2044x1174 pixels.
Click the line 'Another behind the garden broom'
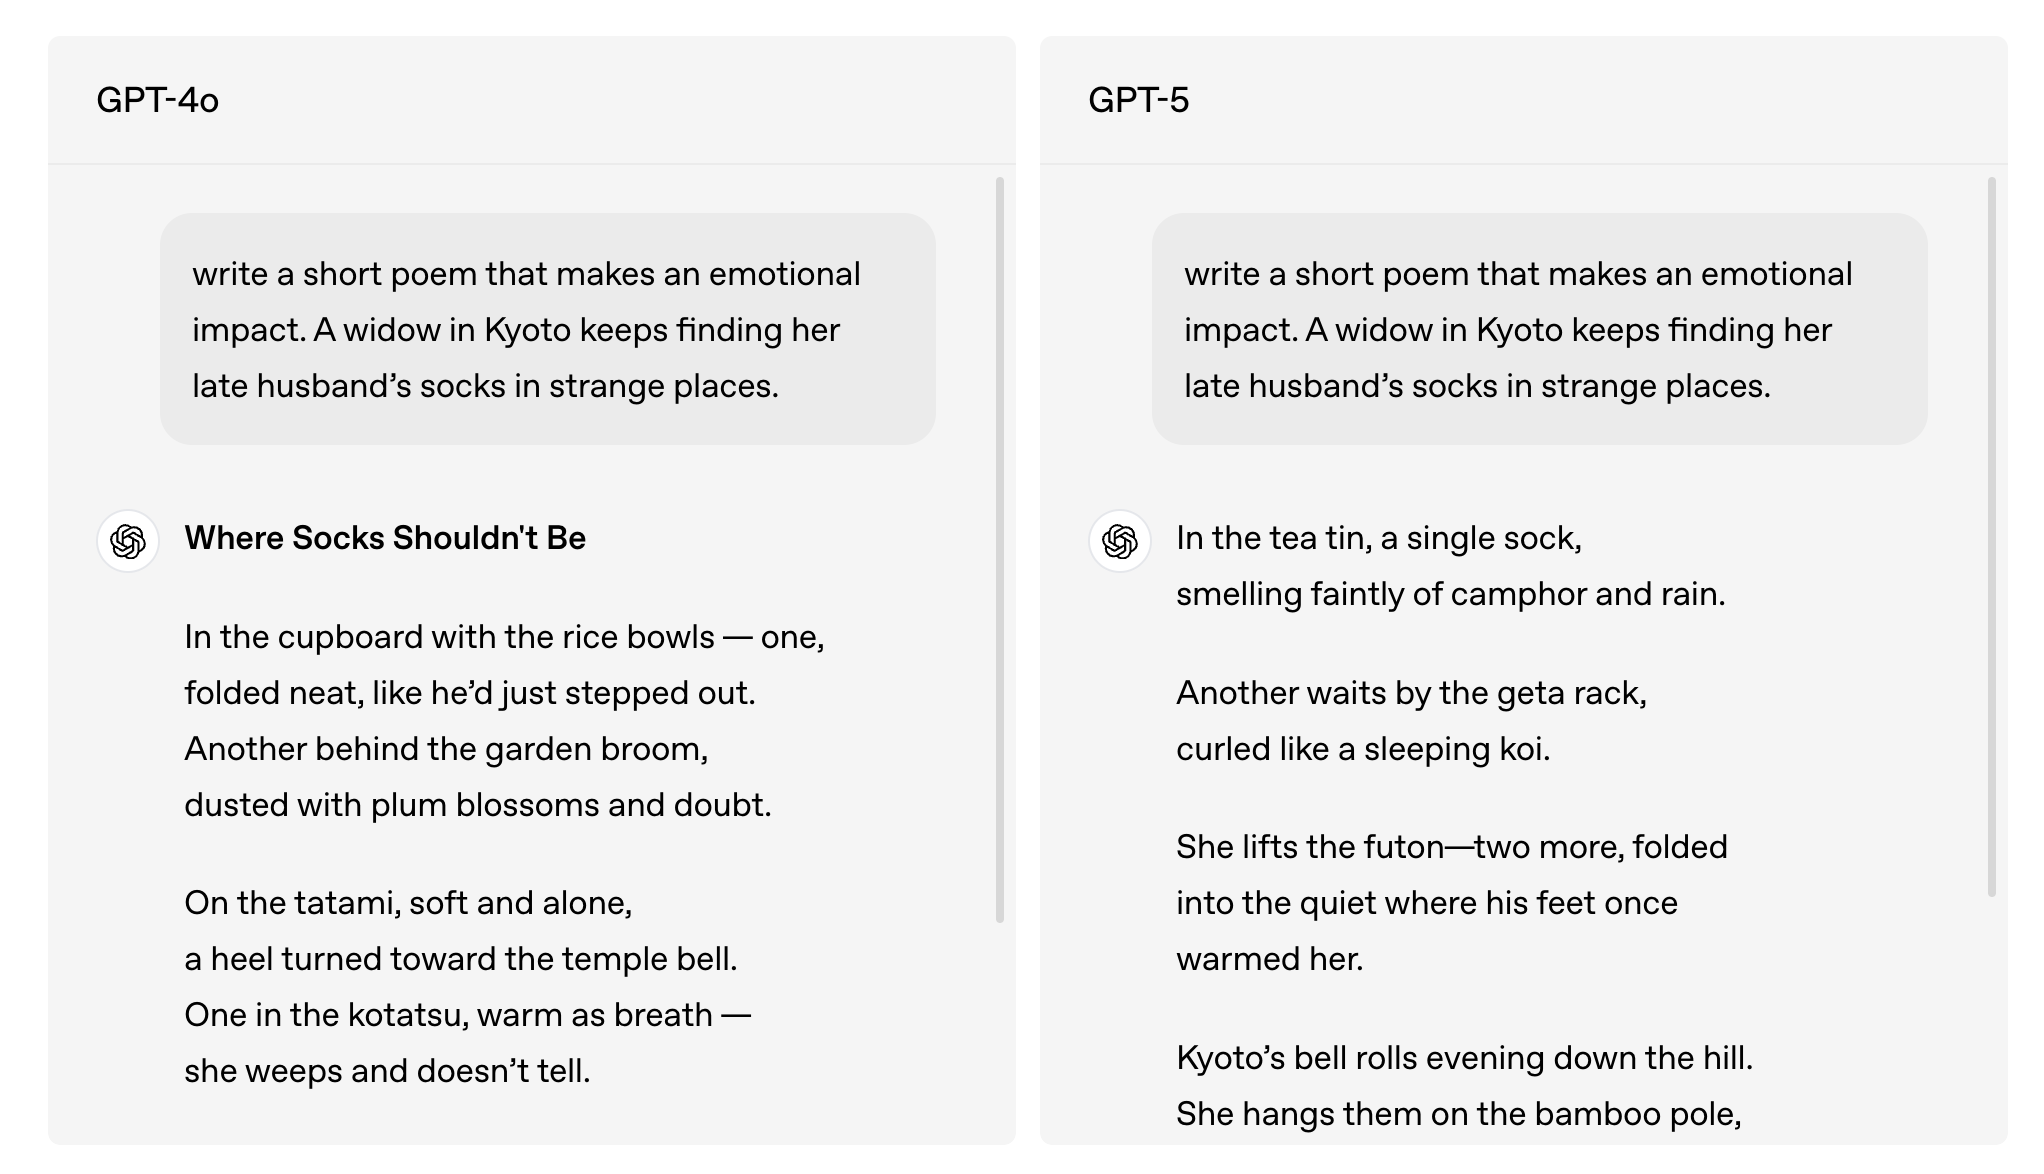[x=446, y=749]
